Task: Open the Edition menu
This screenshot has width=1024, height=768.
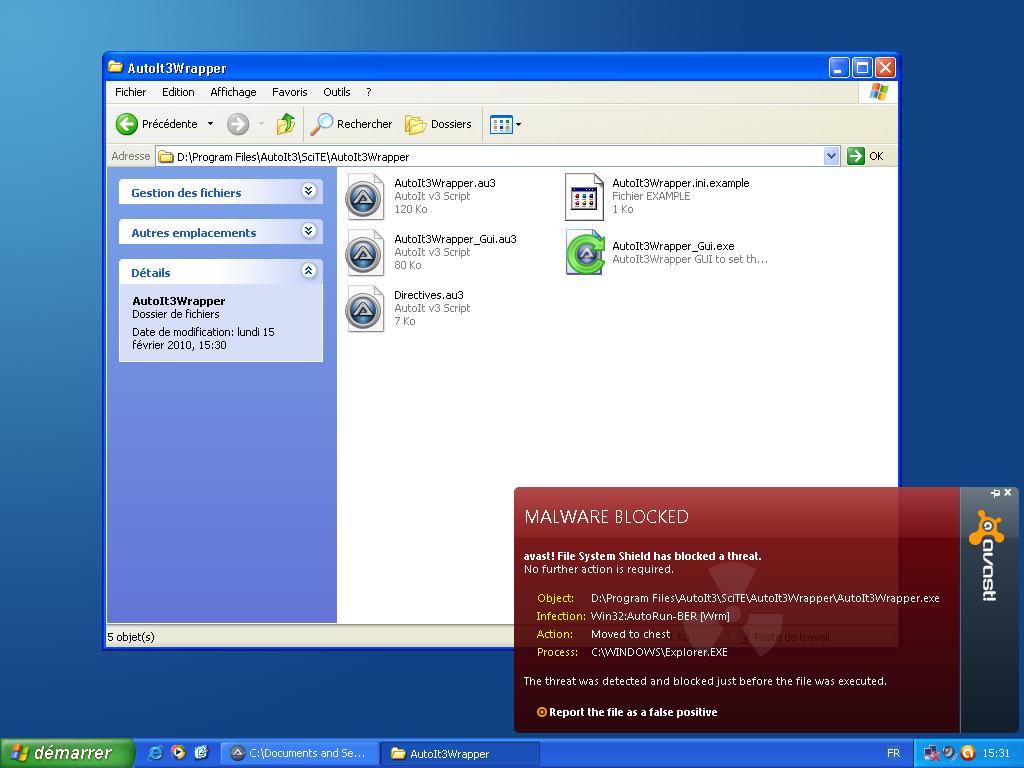Action: pos(178,92)
